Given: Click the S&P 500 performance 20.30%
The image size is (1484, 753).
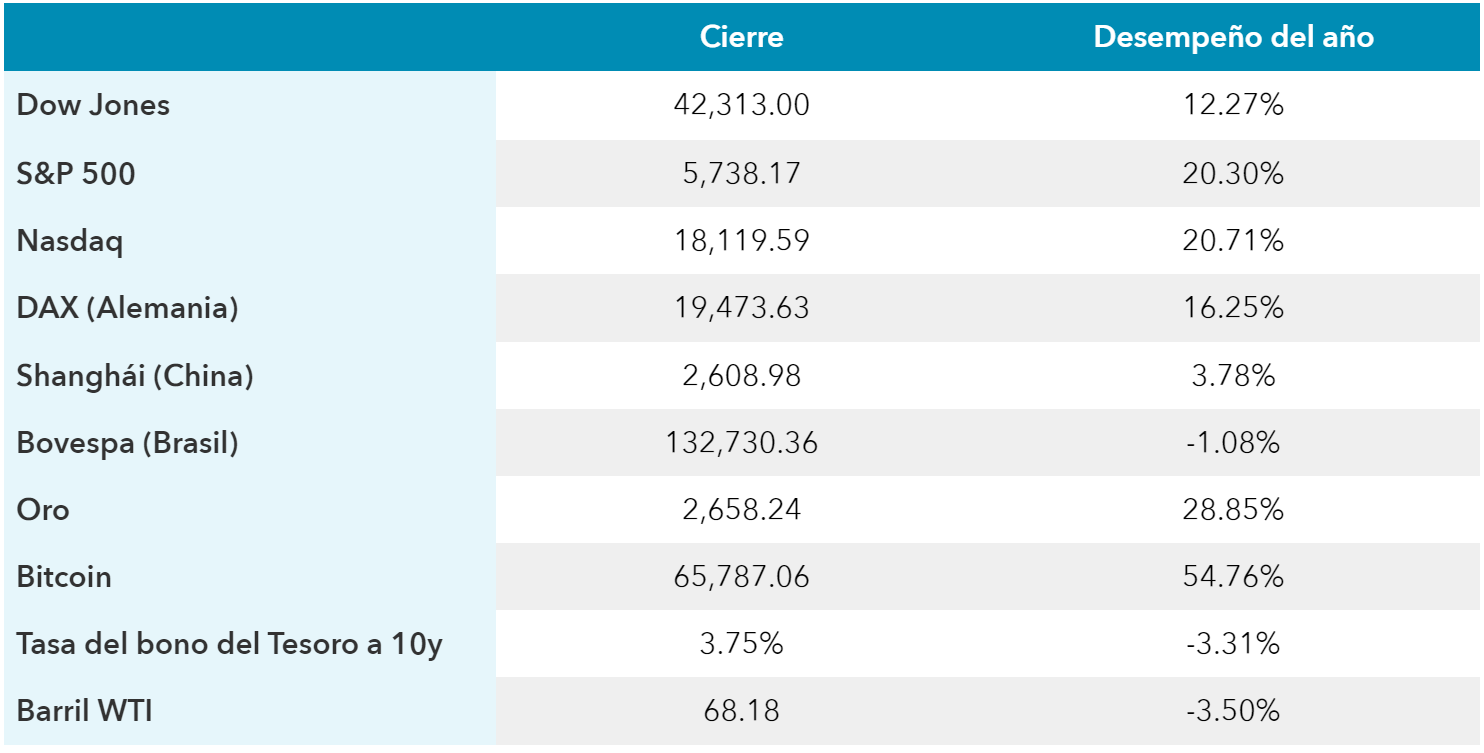Looking at the screenshot, I should [1233, 173].
